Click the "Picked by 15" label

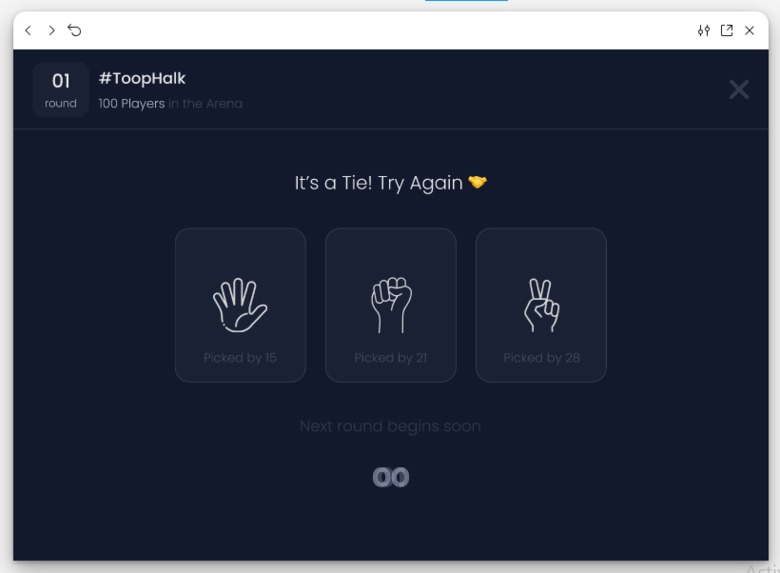[240, 358]
